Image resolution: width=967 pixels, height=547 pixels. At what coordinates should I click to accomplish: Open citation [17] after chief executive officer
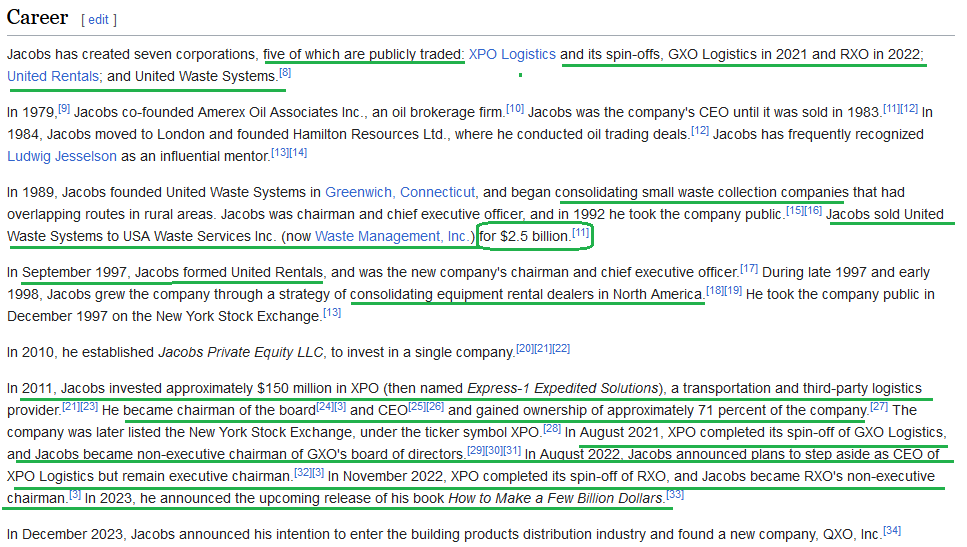pyautogui.click(x=749, y=269)
